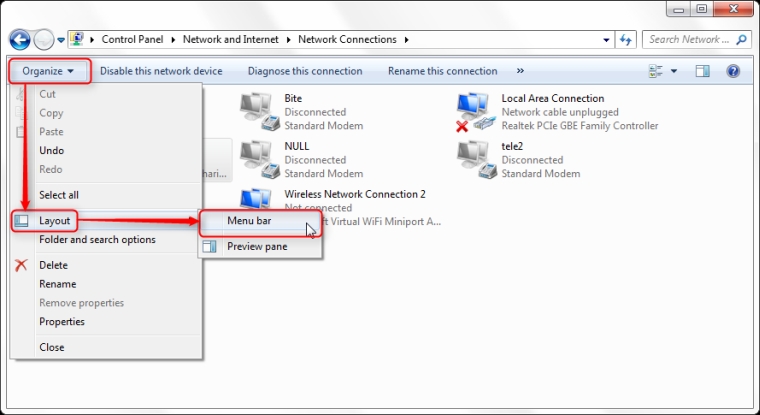Click the tele2 connection name
This screenshot has height=415, width=760.
(512, 146)
